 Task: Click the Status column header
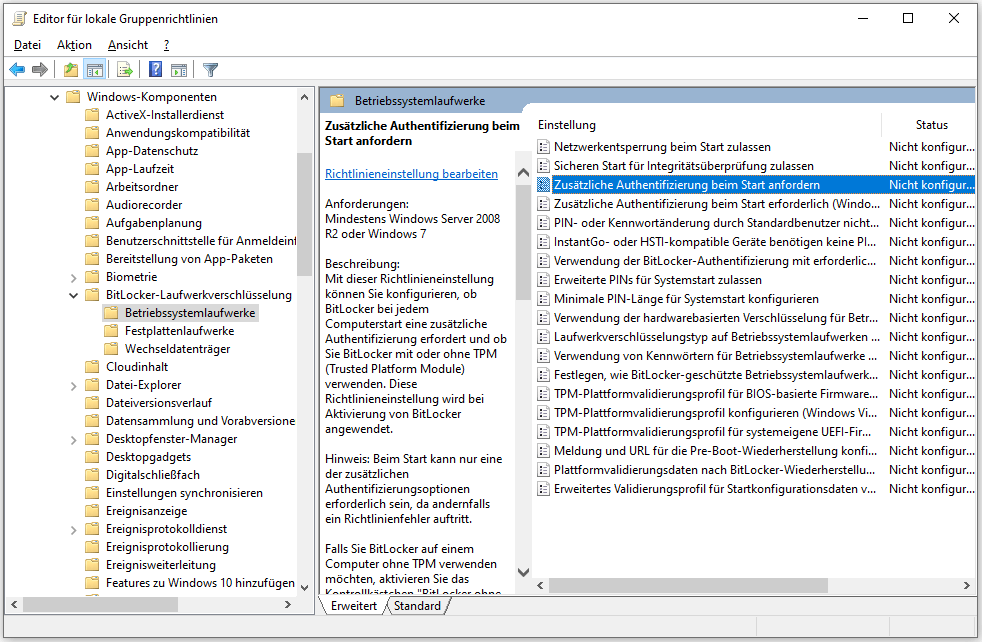pos(931,125)
